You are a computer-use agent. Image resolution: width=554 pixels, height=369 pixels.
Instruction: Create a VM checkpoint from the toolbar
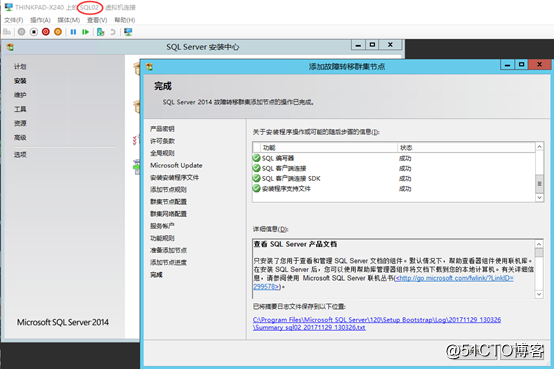[x=101, y=32]
